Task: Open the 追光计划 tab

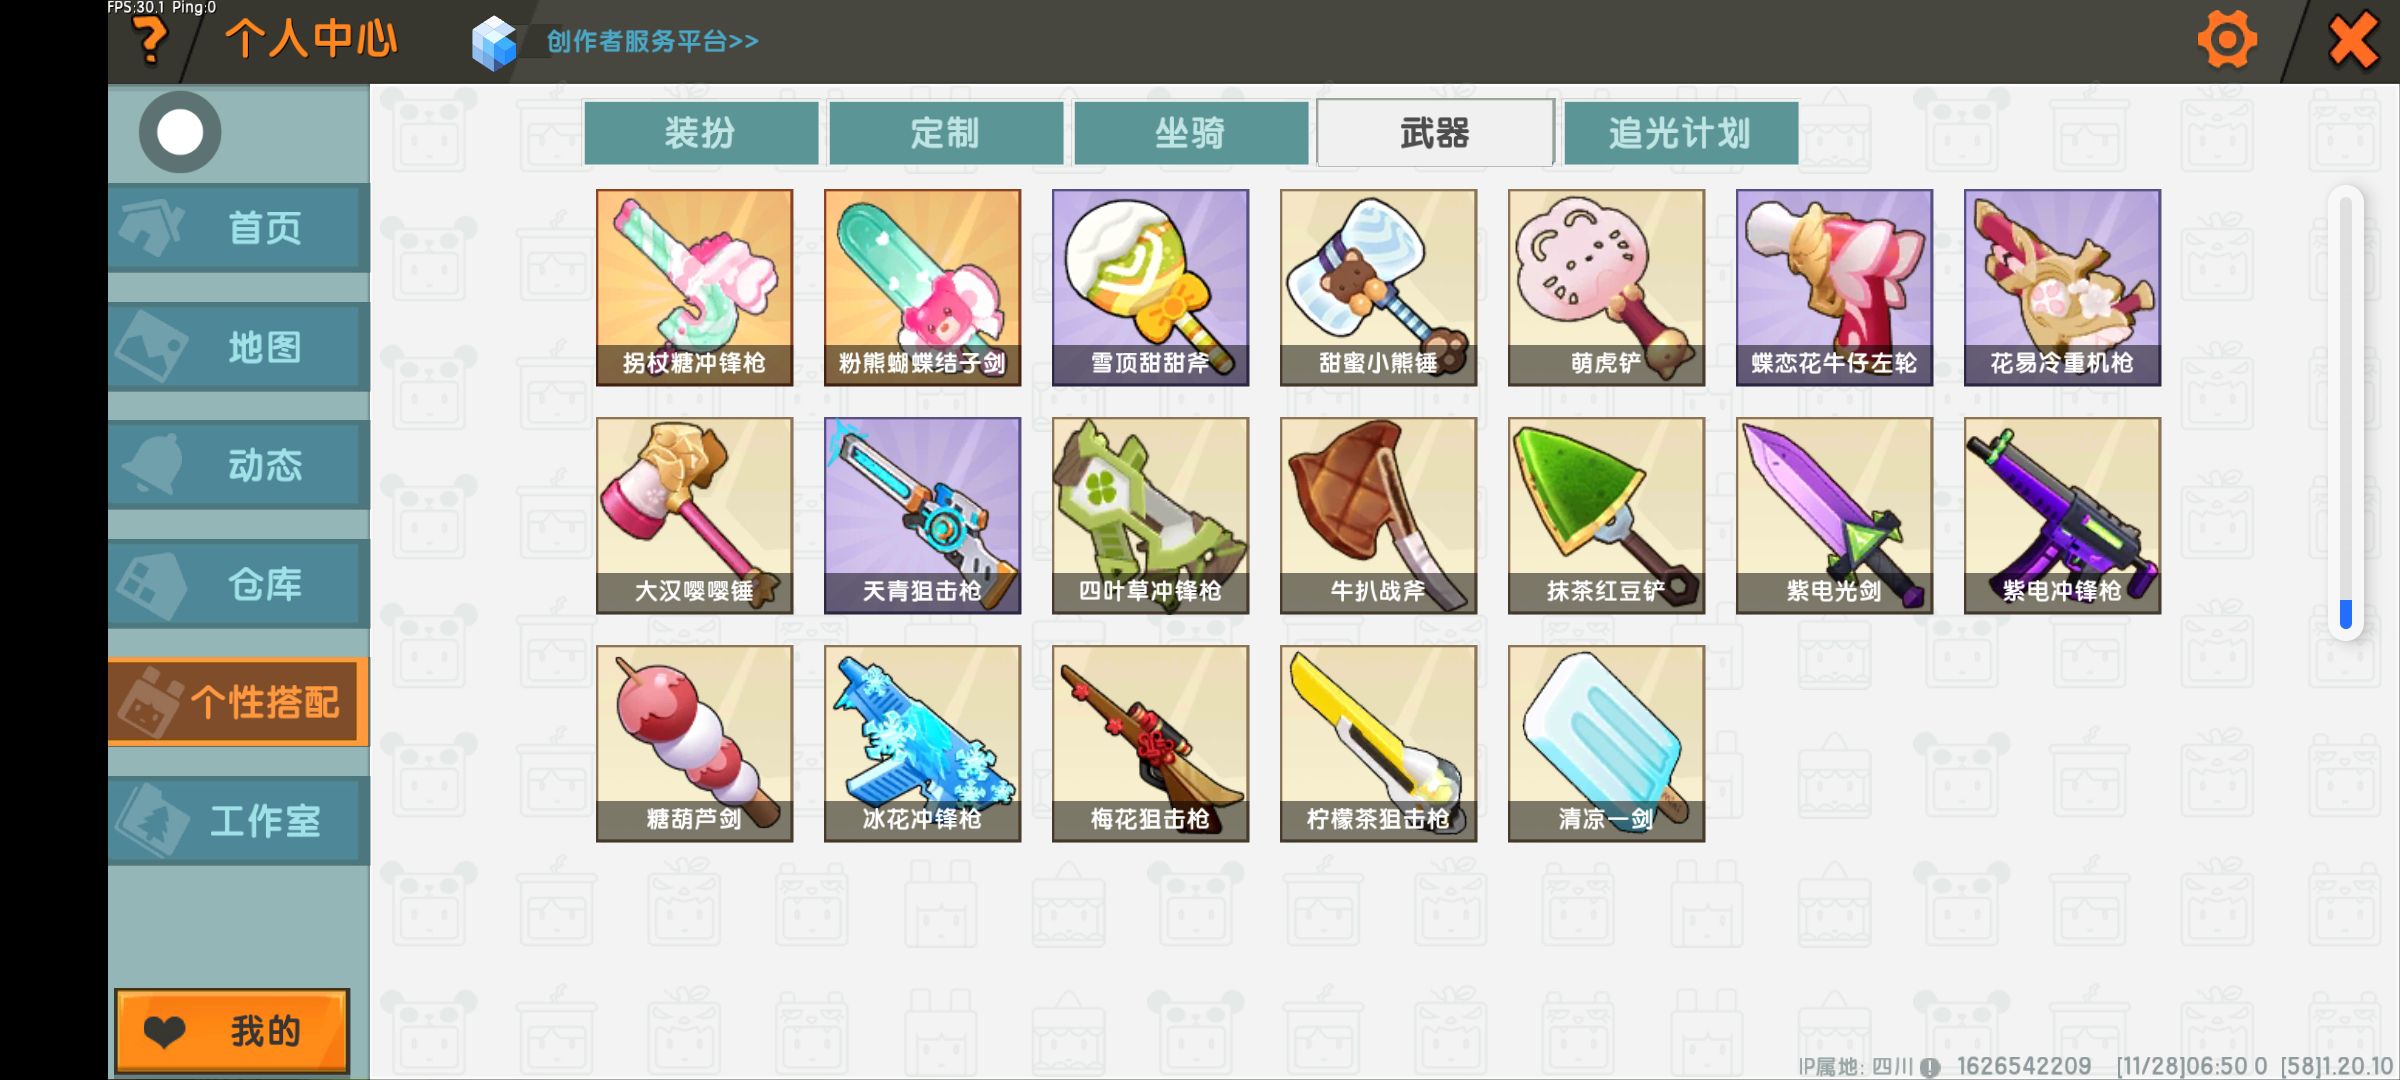Action: click(x=1681, y=132)
